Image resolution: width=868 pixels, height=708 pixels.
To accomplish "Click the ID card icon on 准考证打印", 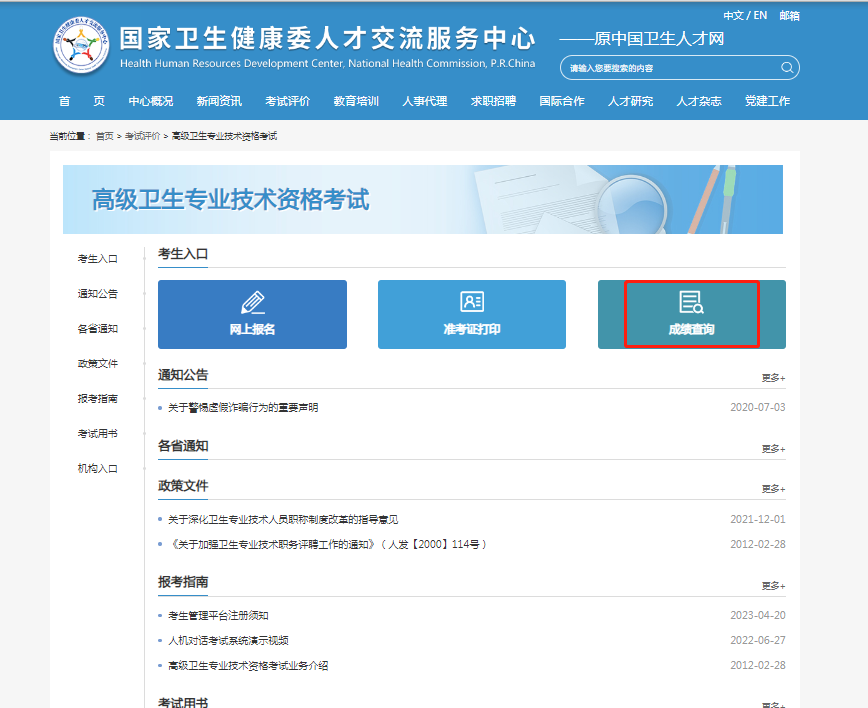I will [x=472, y=302].
